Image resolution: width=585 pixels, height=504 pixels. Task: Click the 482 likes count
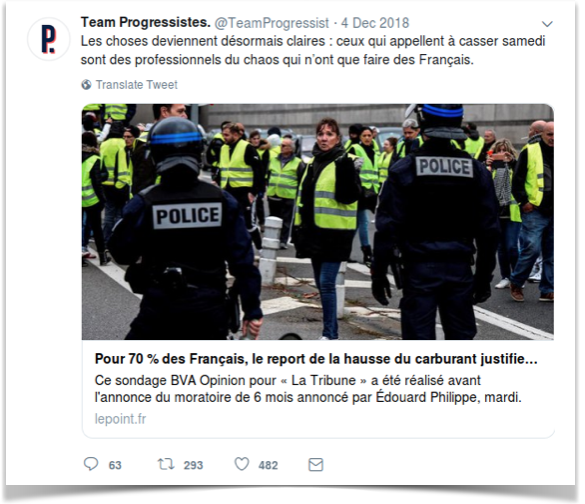[x=268, y=465]
